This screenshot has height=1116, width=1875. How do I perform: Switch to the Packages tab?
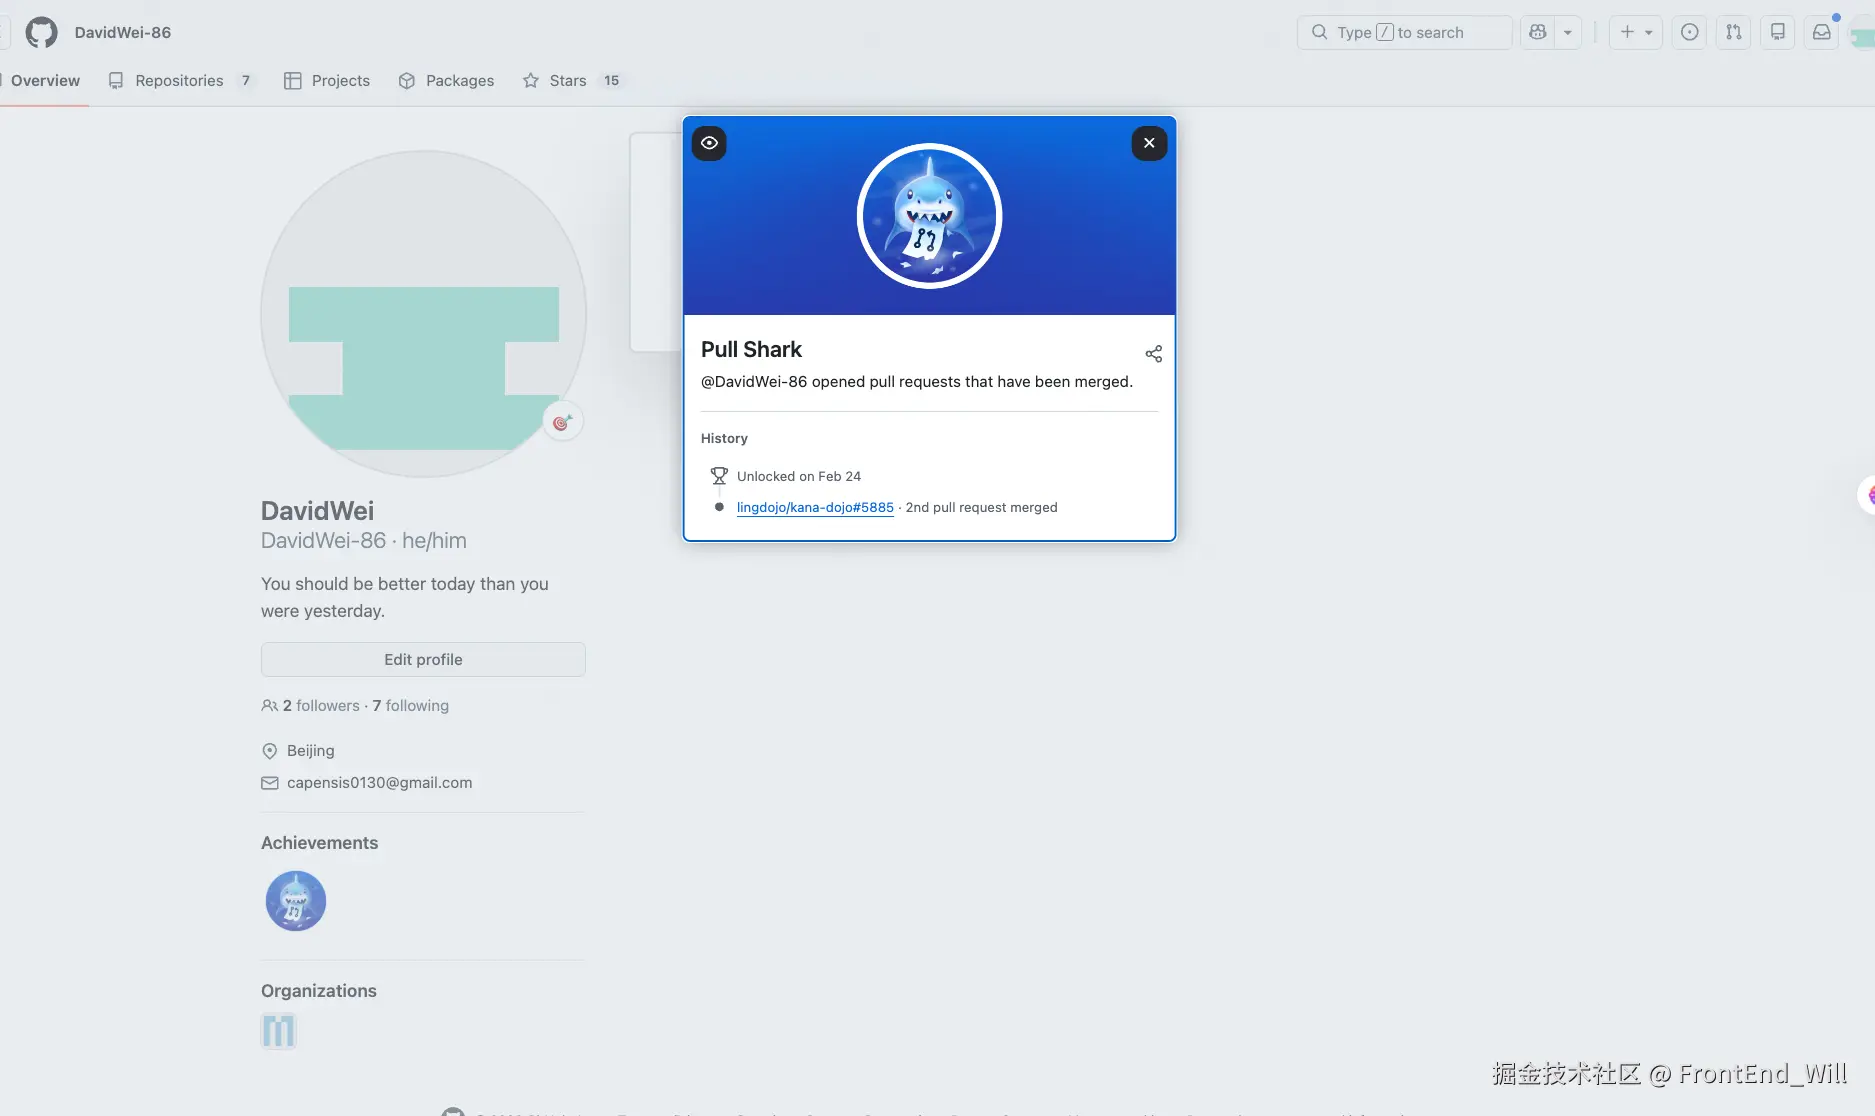click(446, 80)
